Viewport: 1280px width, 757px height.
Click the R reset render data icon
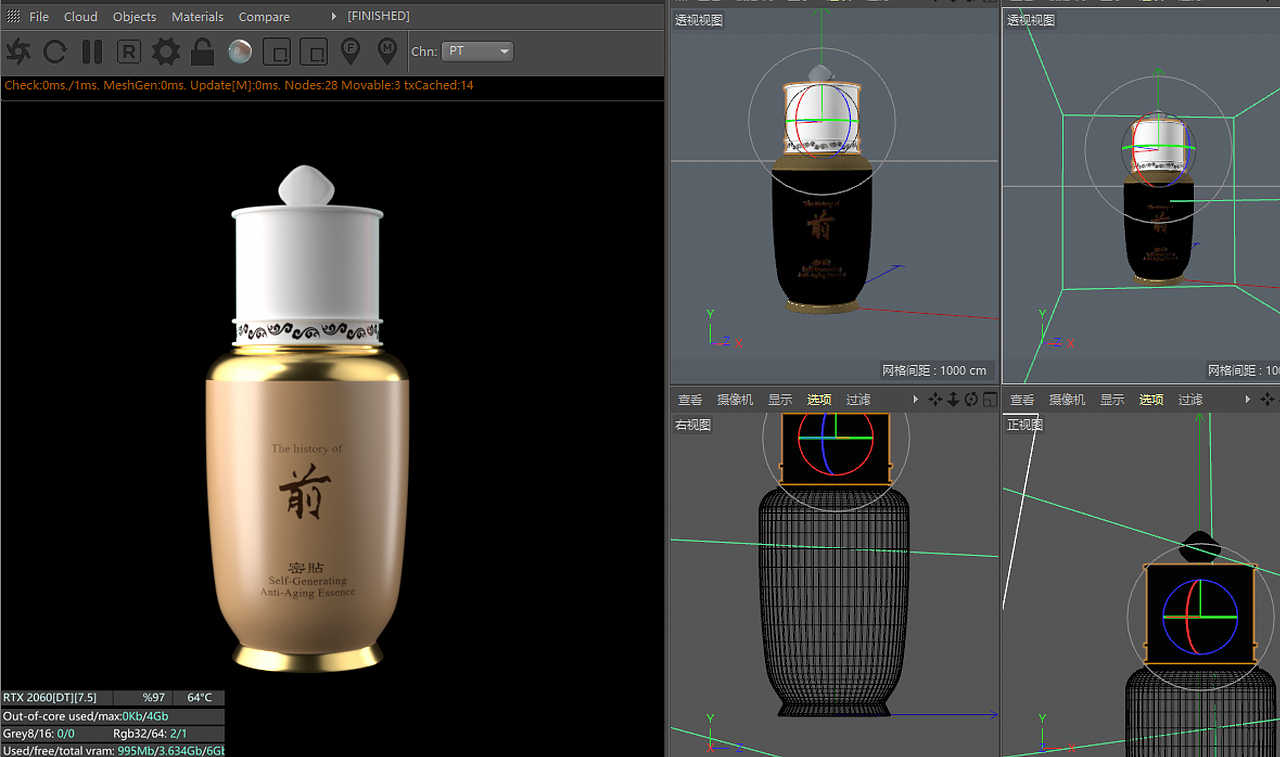click(129, 51)
